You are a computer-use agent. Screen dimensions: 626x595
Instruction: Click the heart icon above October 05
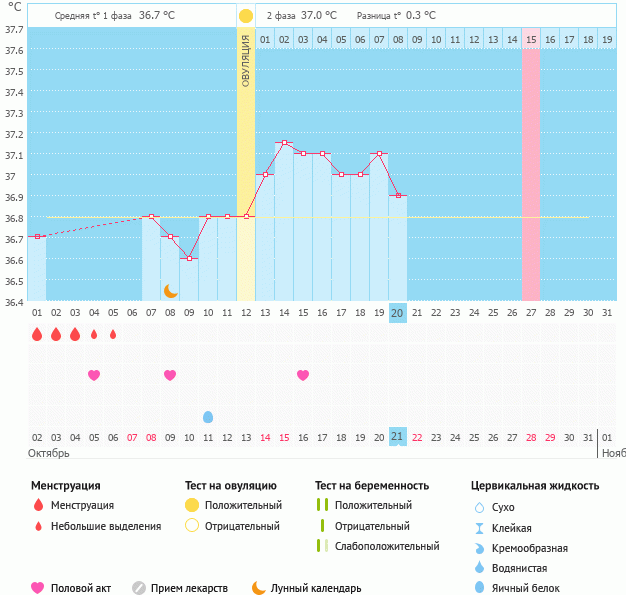(94, 375)
